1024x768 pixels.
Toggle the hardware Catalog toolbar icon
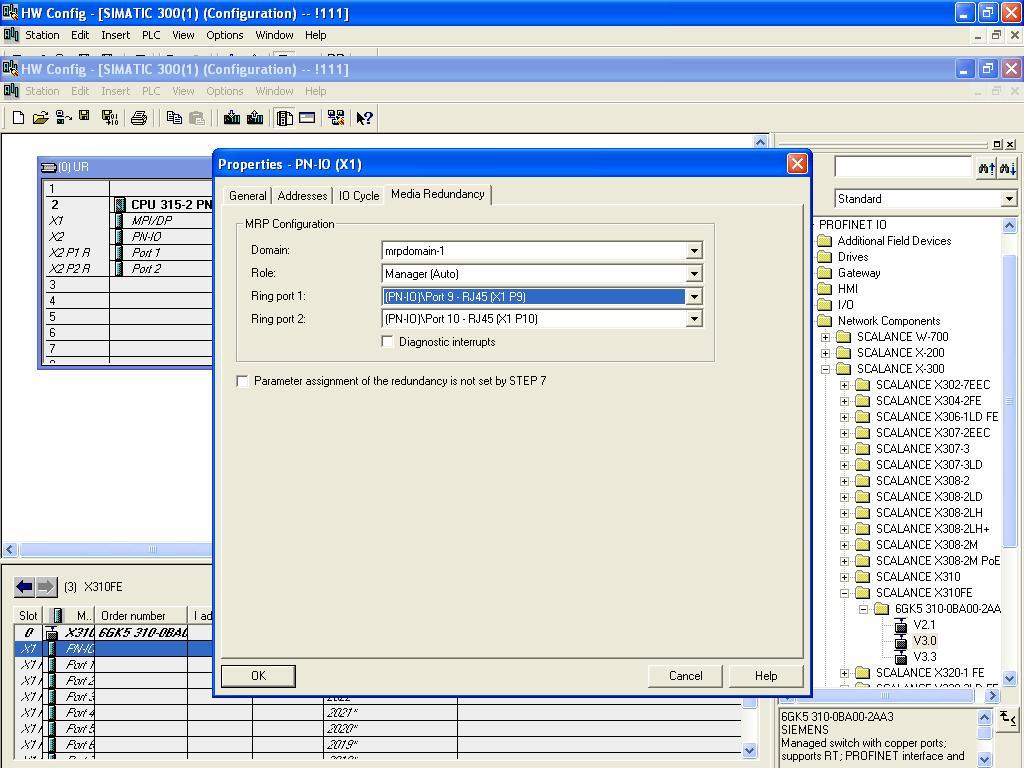coord(284,118)
